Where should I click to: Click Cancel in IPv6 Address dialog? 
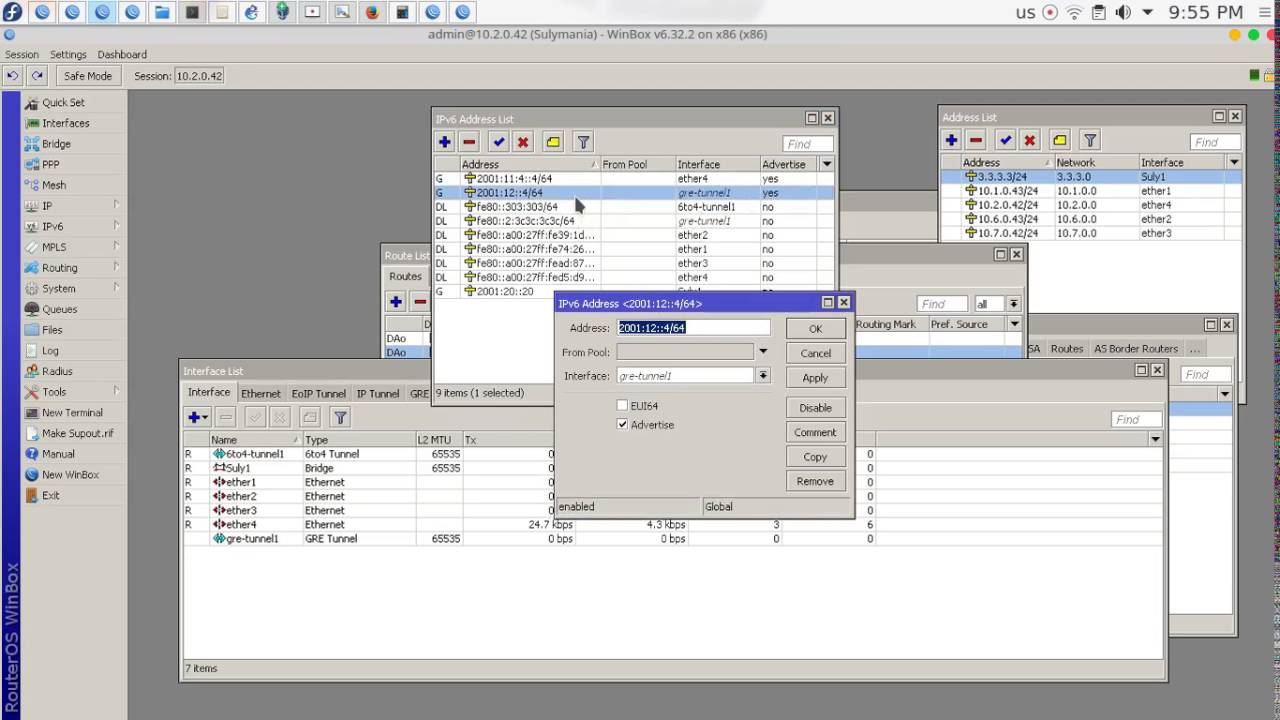815,353
